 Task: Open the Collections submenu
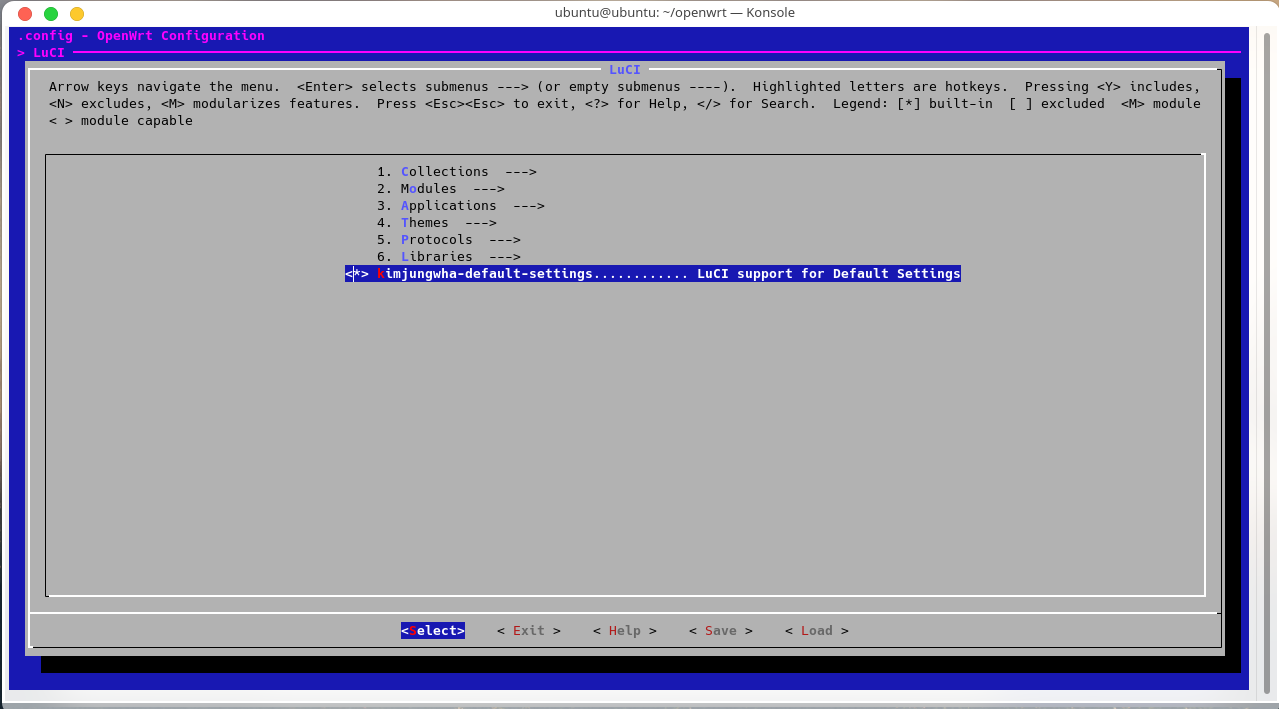click(x=457, y=172)
